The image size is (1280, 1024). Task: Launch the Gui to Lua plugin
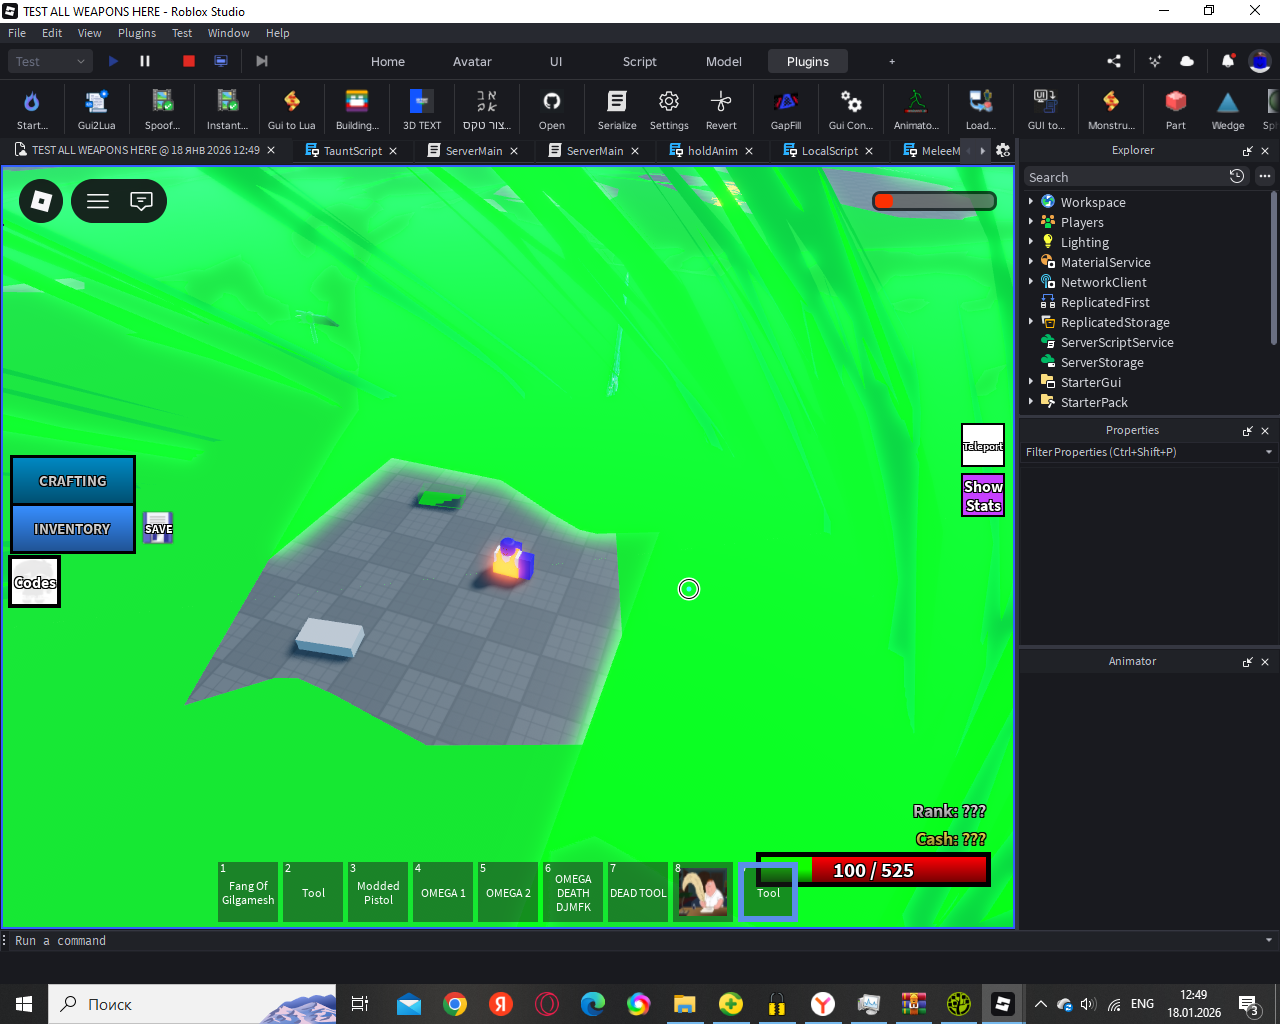[291, 108]
